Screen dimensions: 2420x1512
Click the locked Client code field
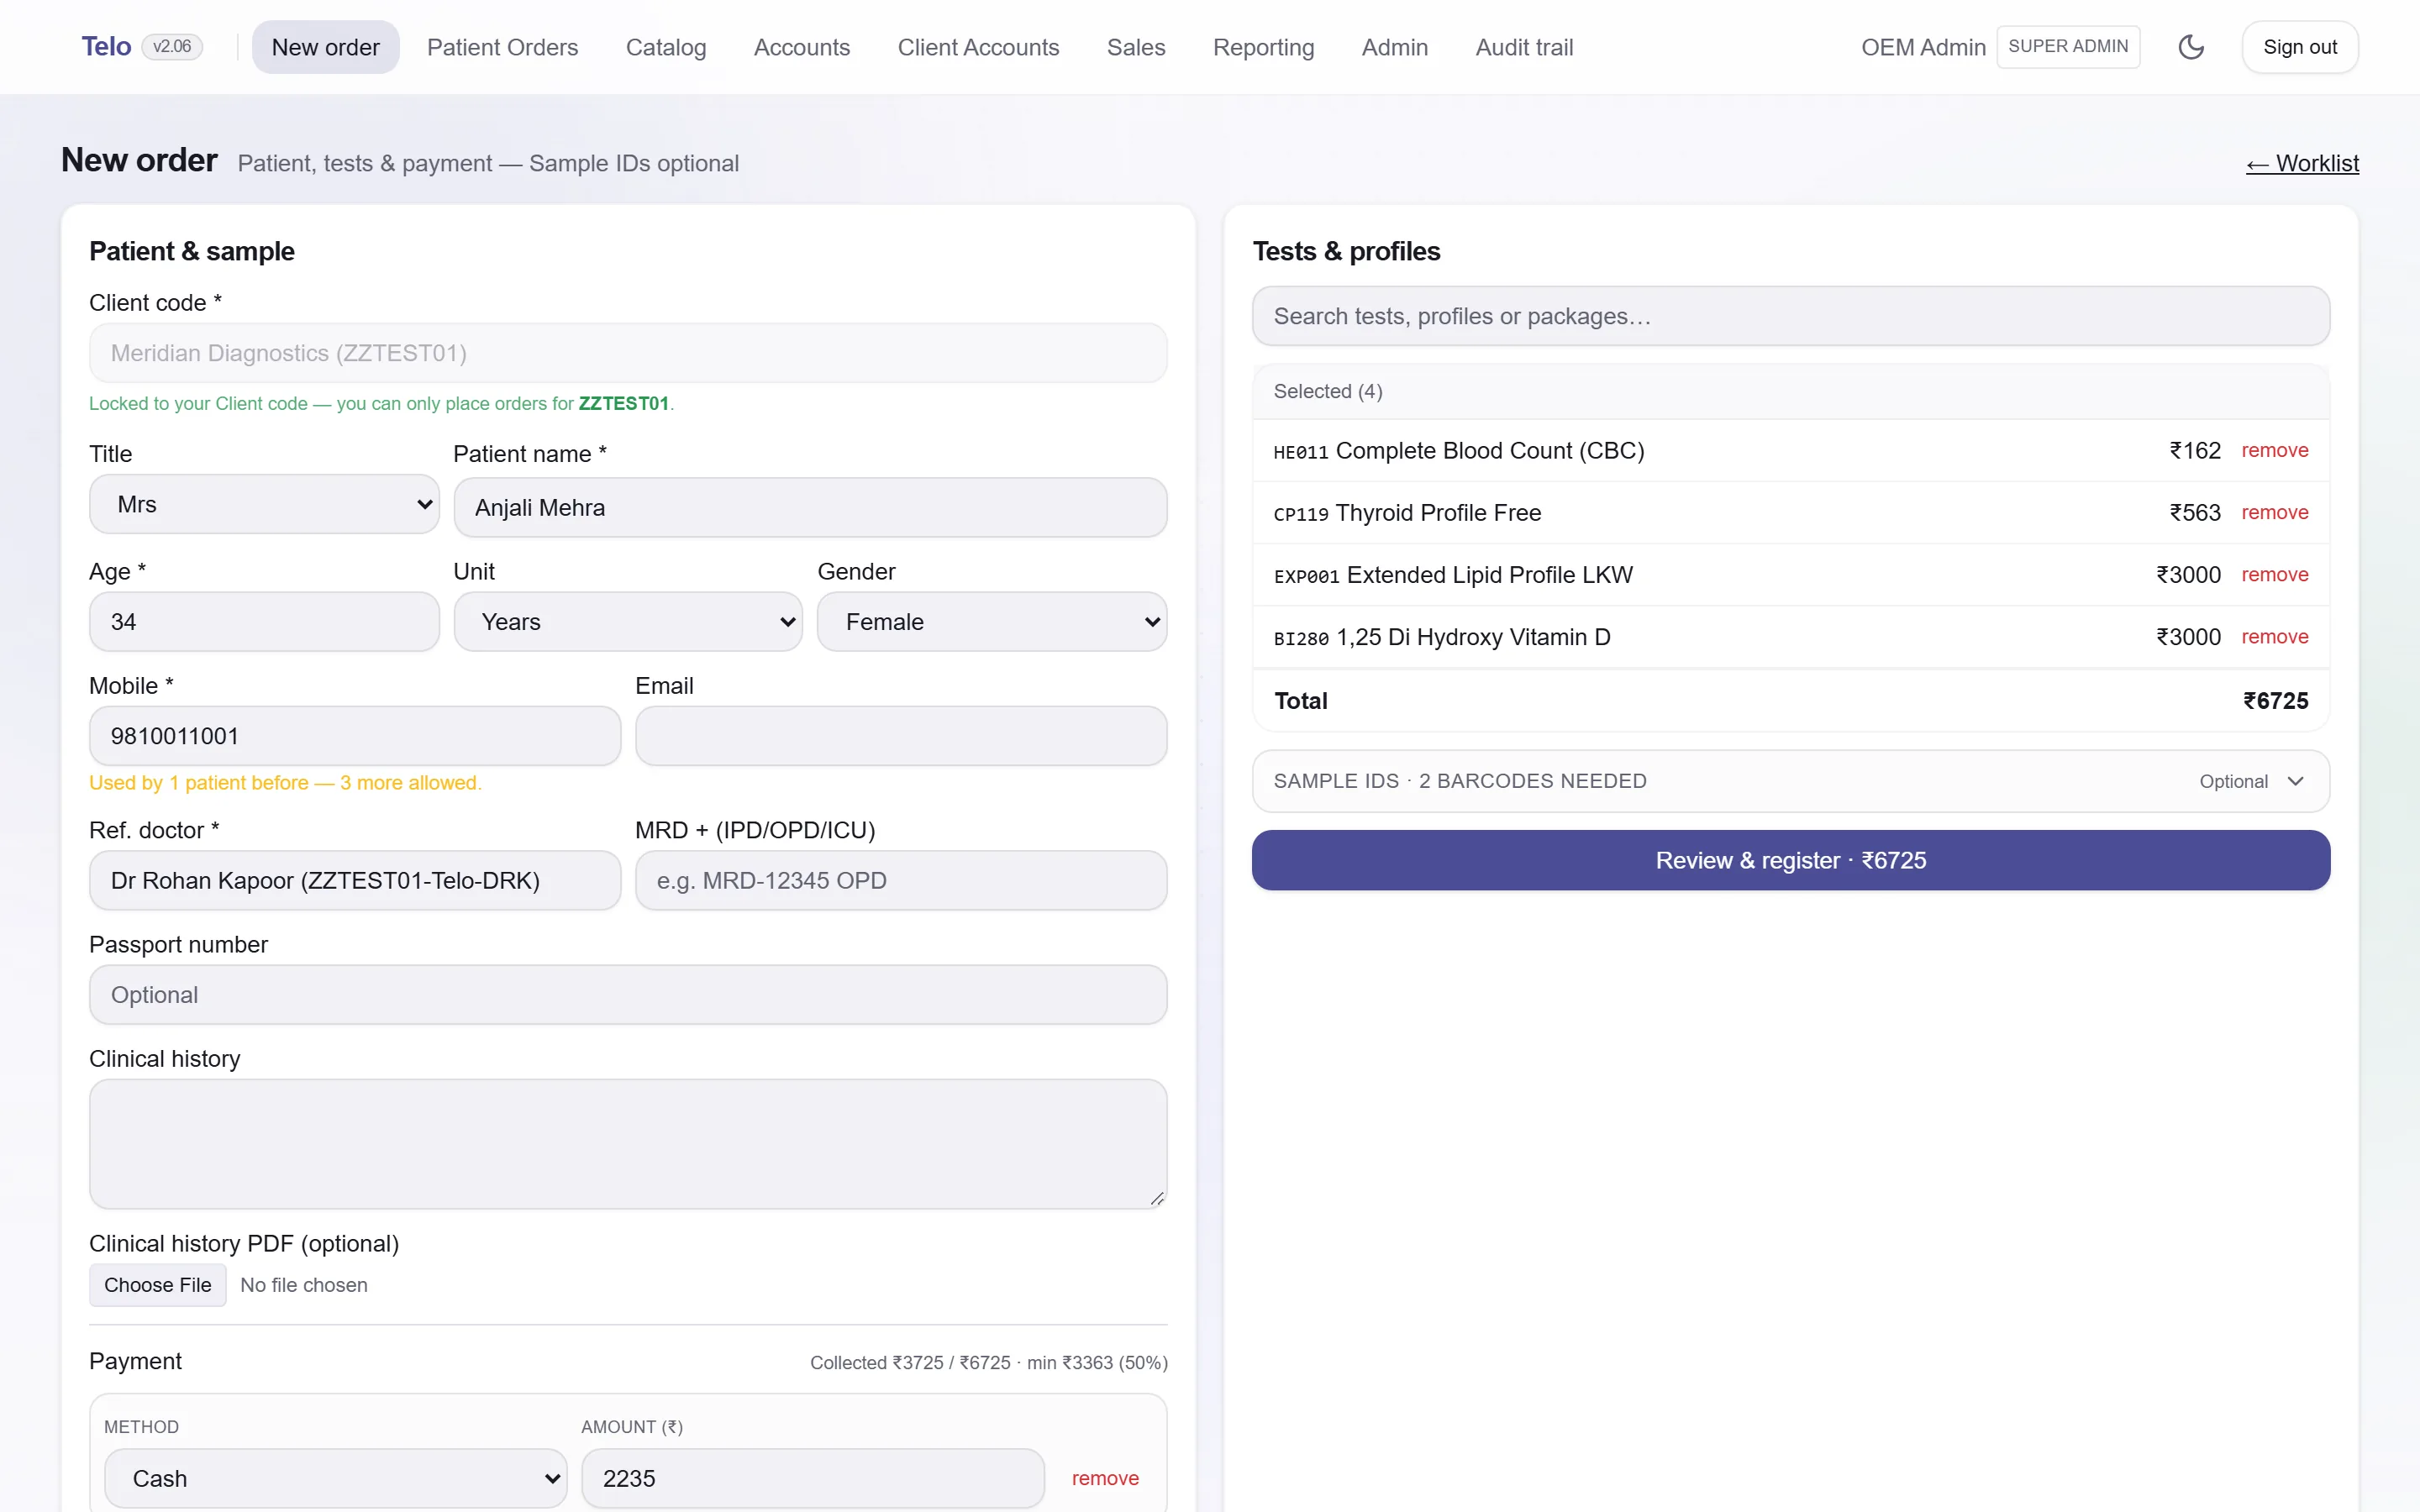[x=628, y=353]
